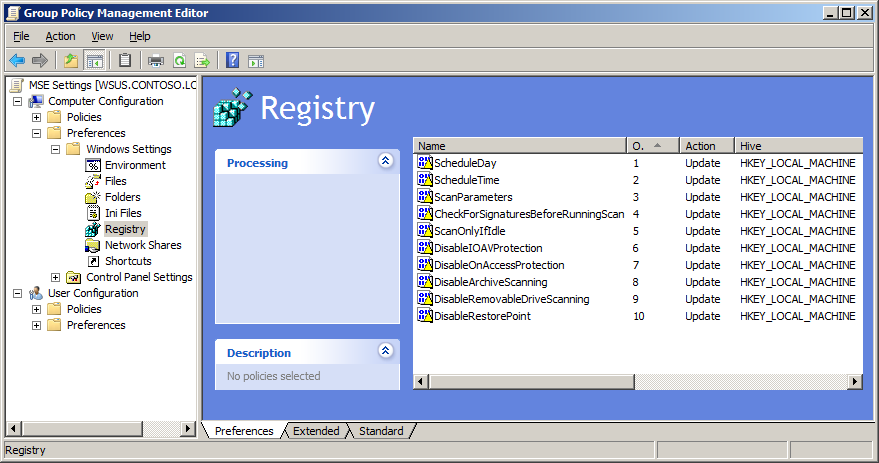Viewport: 879px width, 463px height.
Task: Click the Print icon in toolbar
Action: coord(156,60)
